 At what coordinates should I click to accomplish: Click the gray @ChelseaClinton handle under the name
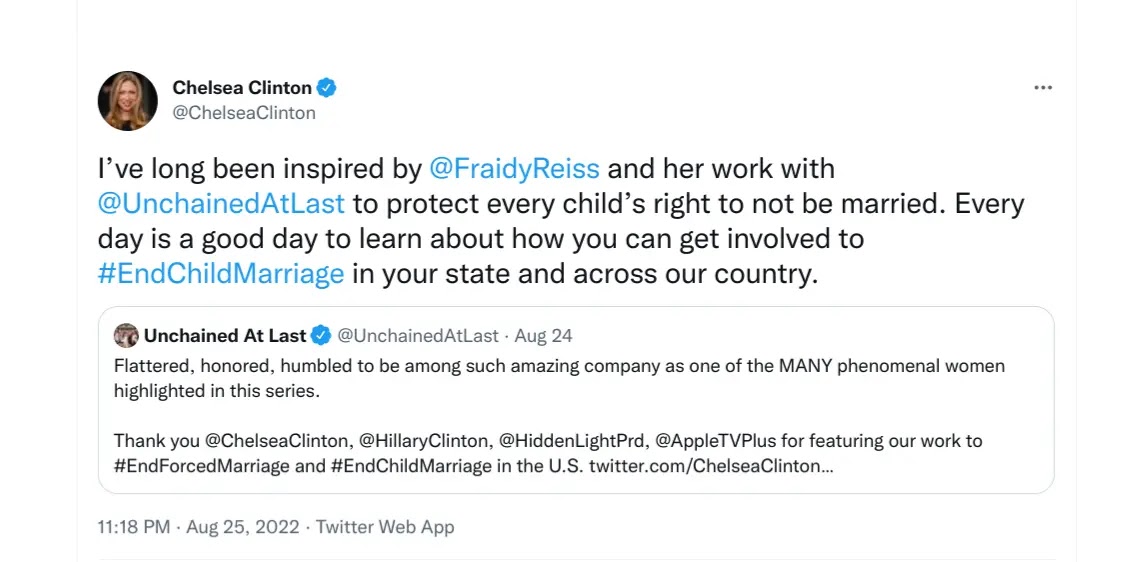point(244,113)
